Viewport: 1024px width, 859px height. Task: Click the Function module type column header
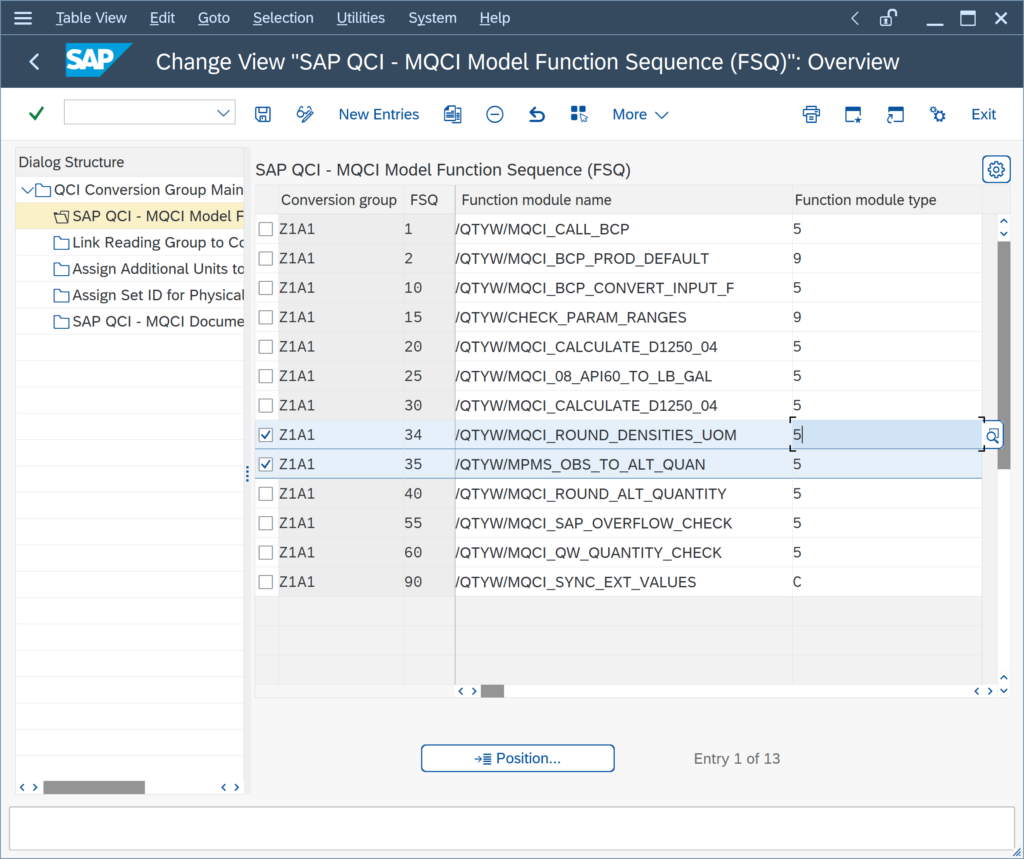[887, 200]
